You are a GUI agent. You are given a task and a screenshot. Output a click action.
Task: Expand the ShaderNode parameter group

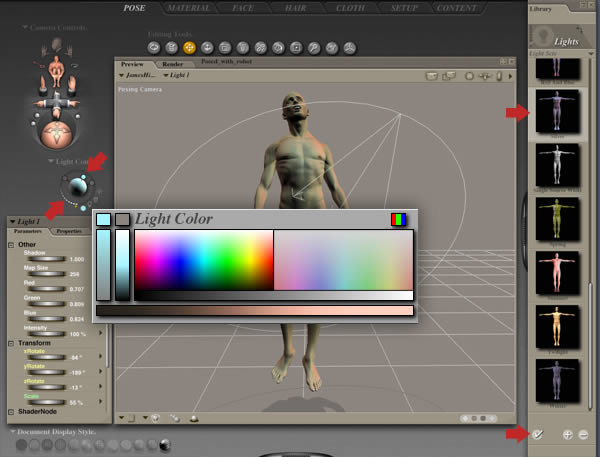[x=11, y=412]
